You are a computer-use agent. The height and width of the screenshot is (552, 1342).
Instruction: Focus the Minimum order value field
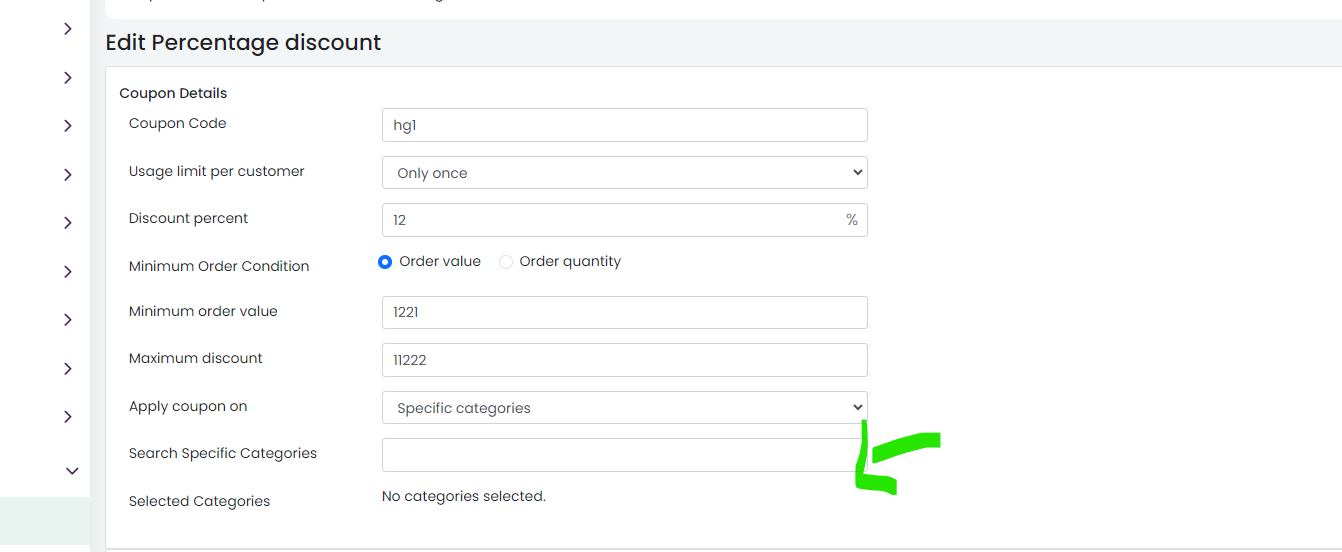625,312
